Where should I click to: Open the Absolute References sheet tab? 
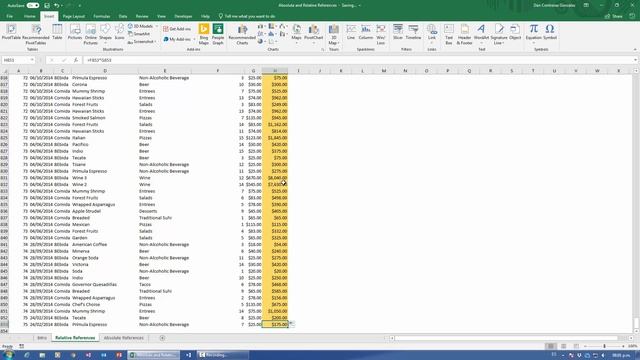124,338
